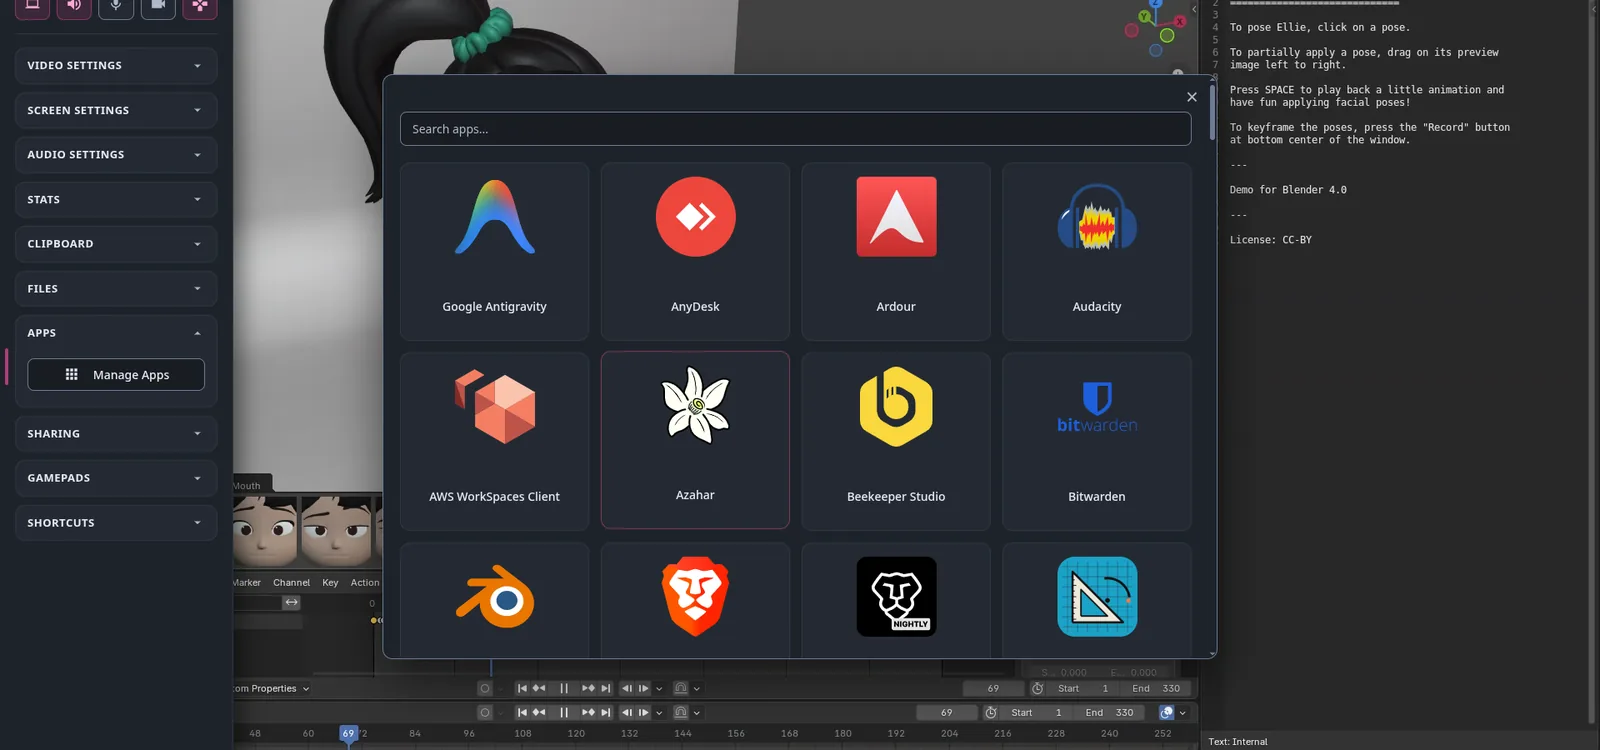Expand the Gamepads section
The height and width of the screenshot is (750, 1600).
(116, 478)
